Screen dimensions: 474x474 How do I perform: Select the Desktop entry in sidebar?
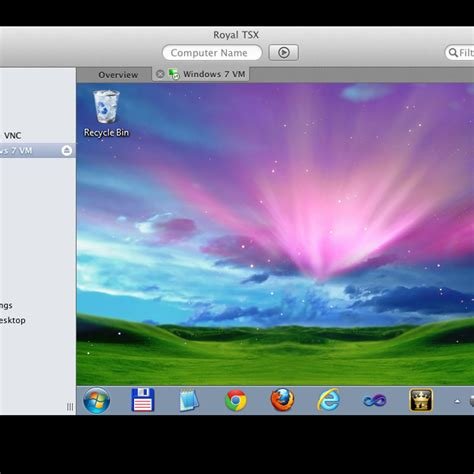tap(13, 320)
